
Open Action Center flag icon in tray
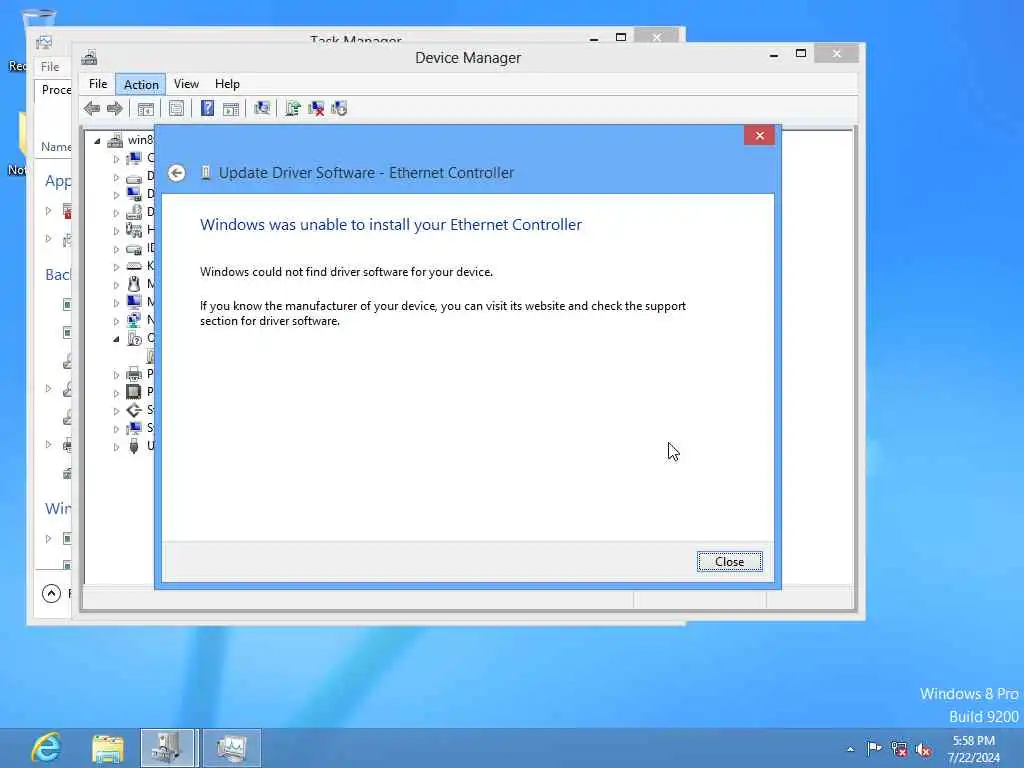[x=874, y=748]
